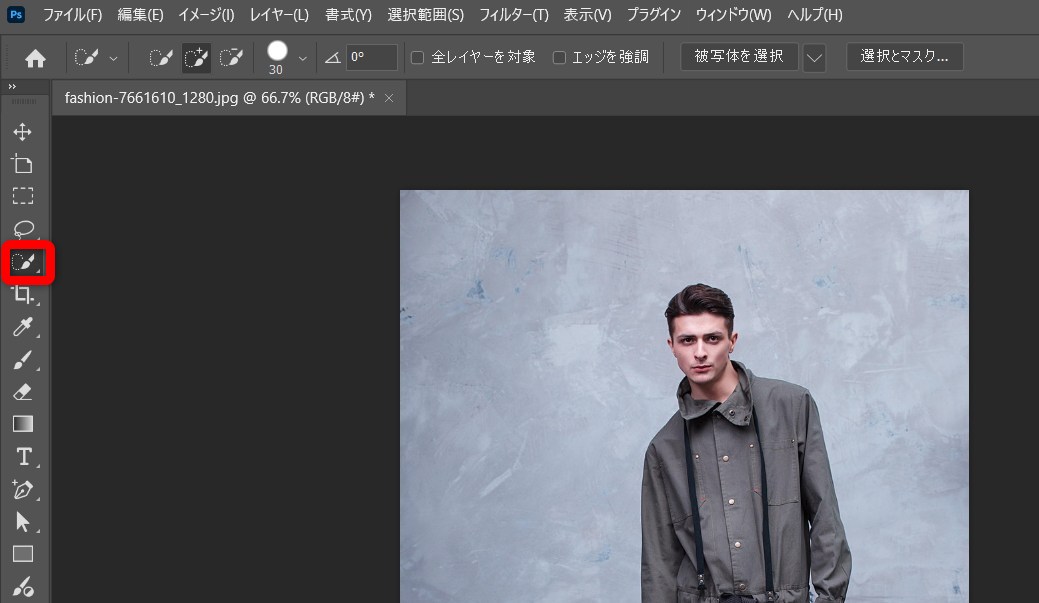Viewport: 1039px width, 603px height.
Task: Select the Crop tool
Action: point(23,295)
